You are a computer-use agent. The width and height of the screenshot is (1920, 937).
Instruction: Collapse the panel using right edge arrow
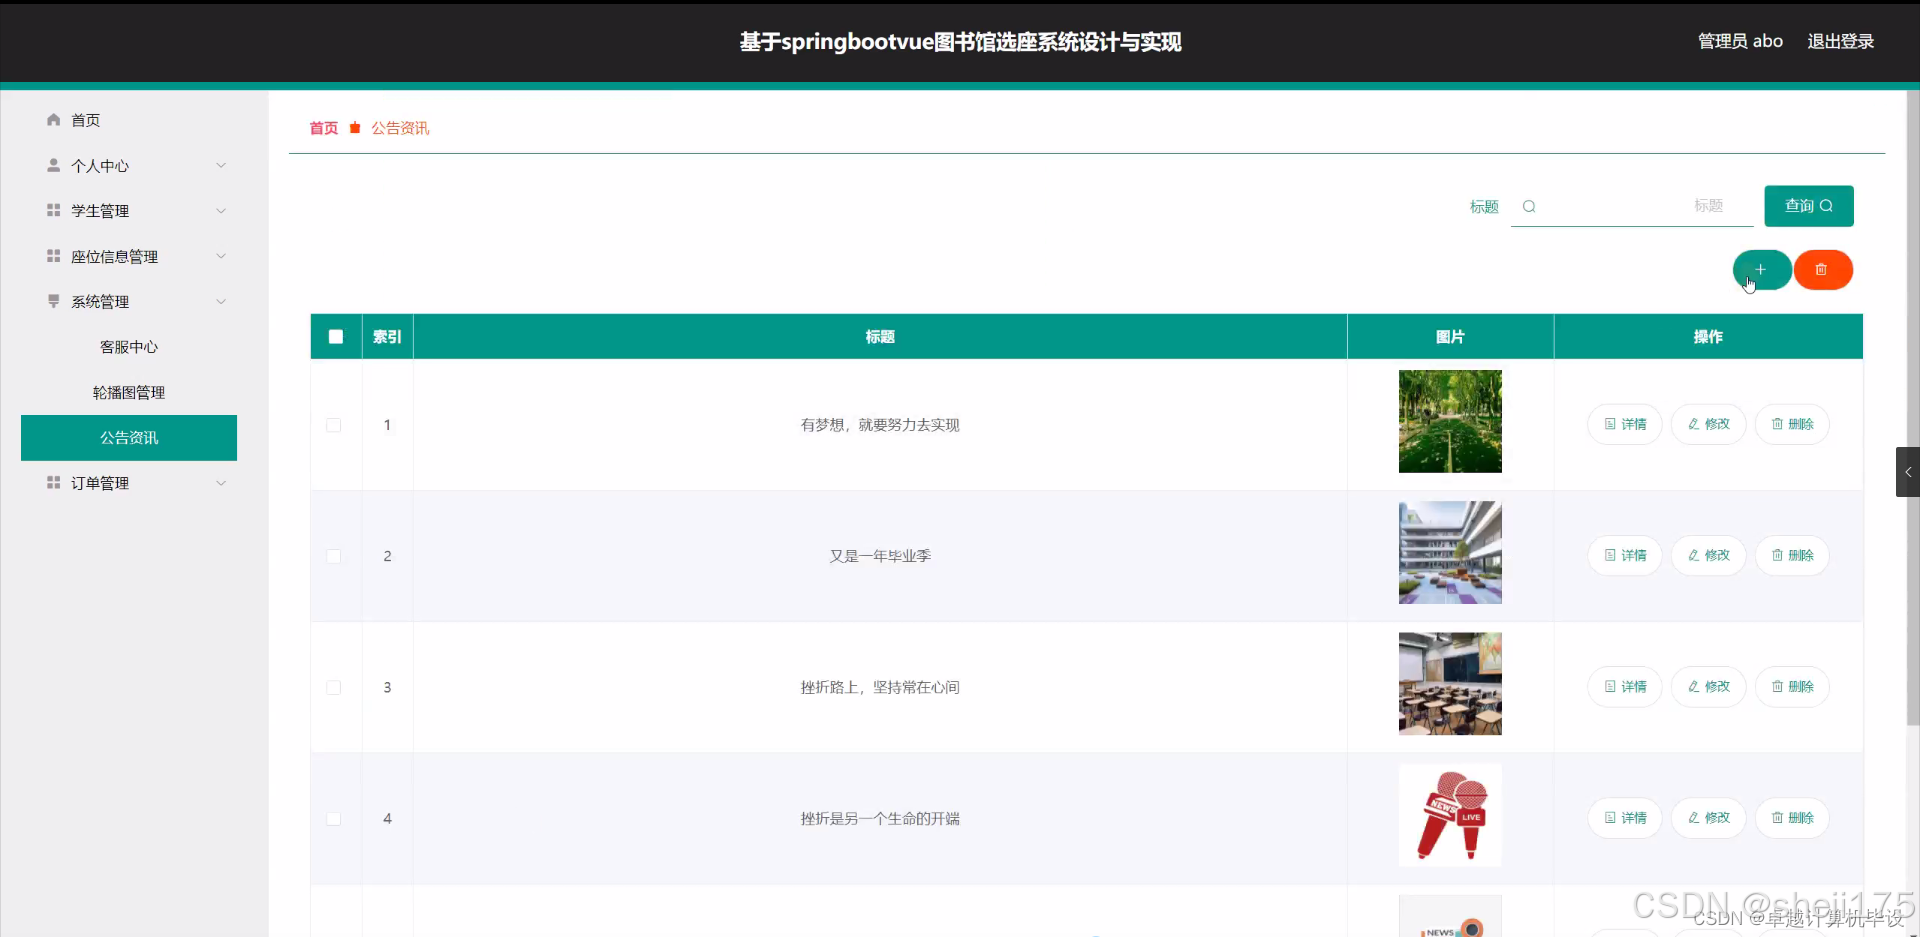(1906, 471)
